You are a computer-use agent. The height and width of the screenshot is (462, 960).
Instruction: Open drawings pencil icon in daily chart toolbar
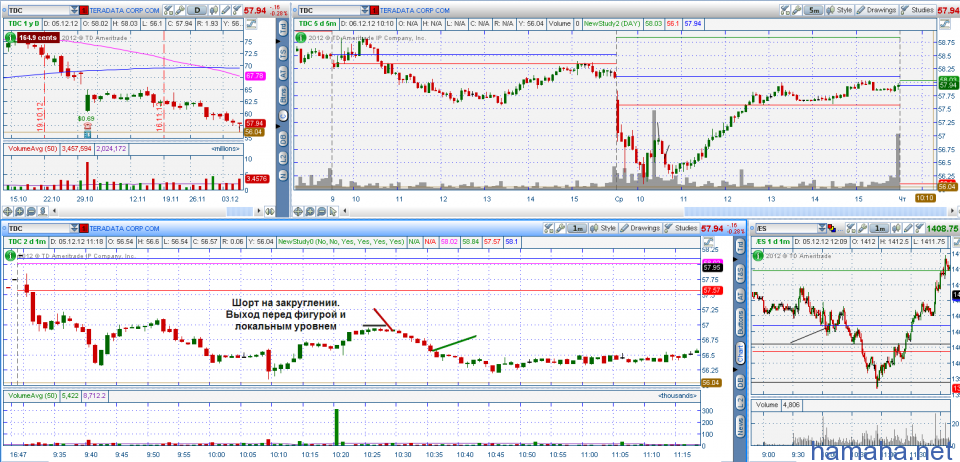point(225,10)
